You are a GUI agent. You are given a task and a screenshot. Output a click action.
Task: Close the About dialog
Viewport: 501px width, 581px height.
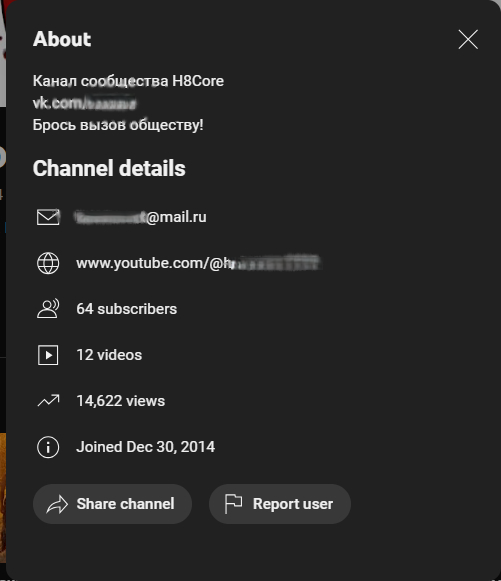coord(468,39)
